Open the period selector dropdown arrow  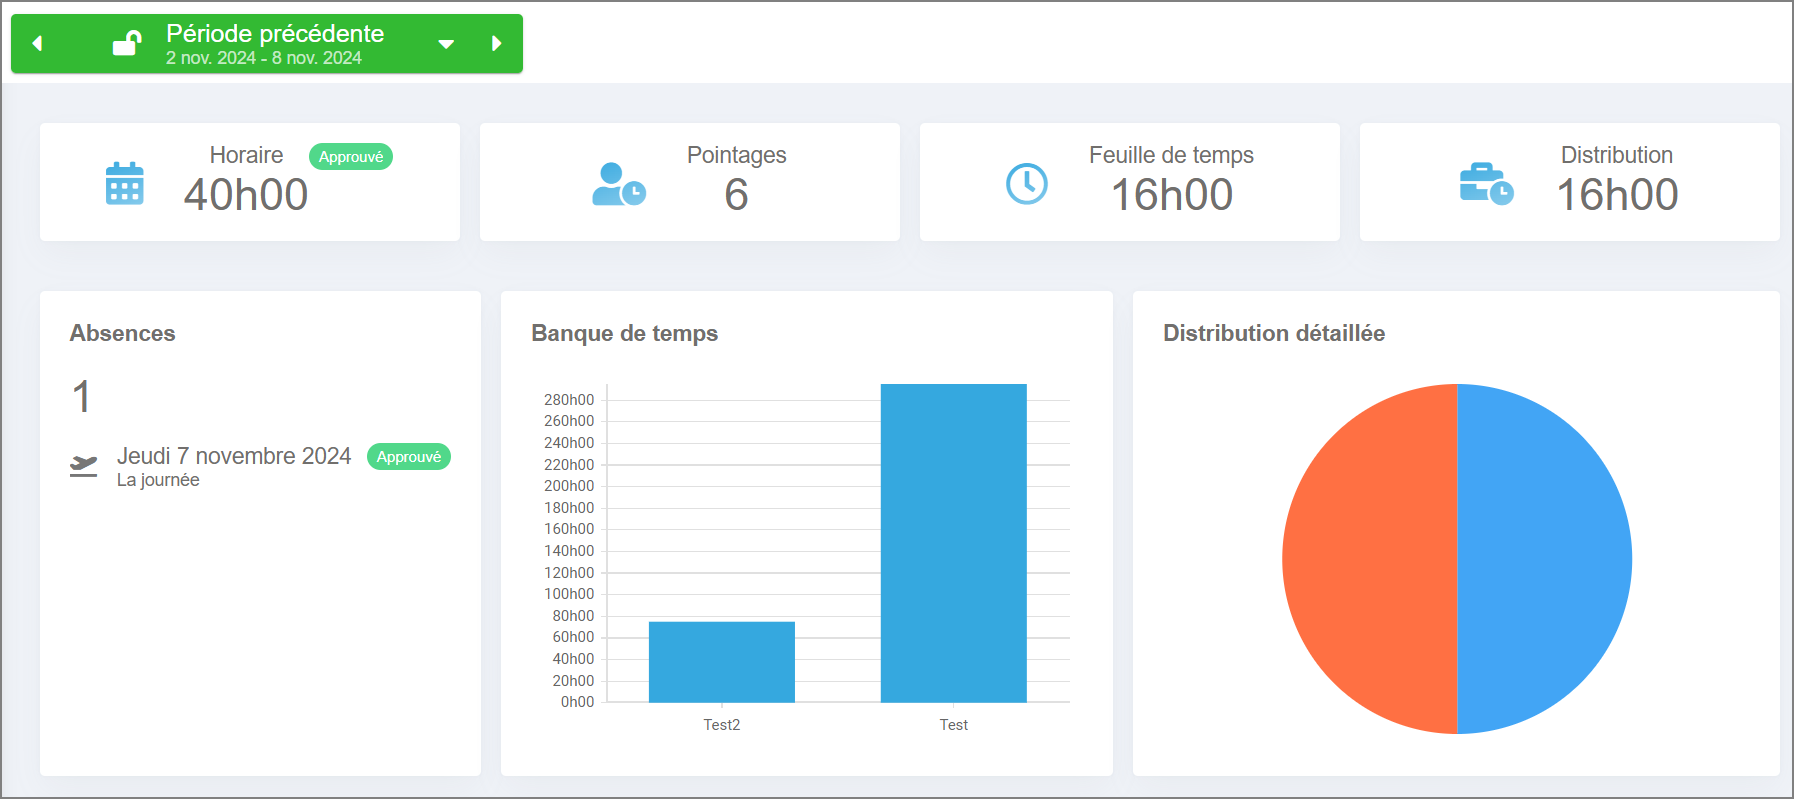[446, 44]
